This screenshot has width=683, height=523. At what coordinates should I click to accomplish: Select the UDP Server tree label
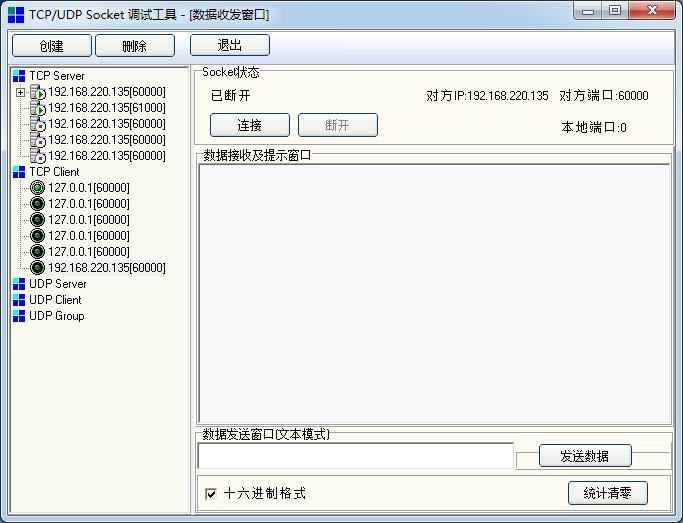[57, 284]
